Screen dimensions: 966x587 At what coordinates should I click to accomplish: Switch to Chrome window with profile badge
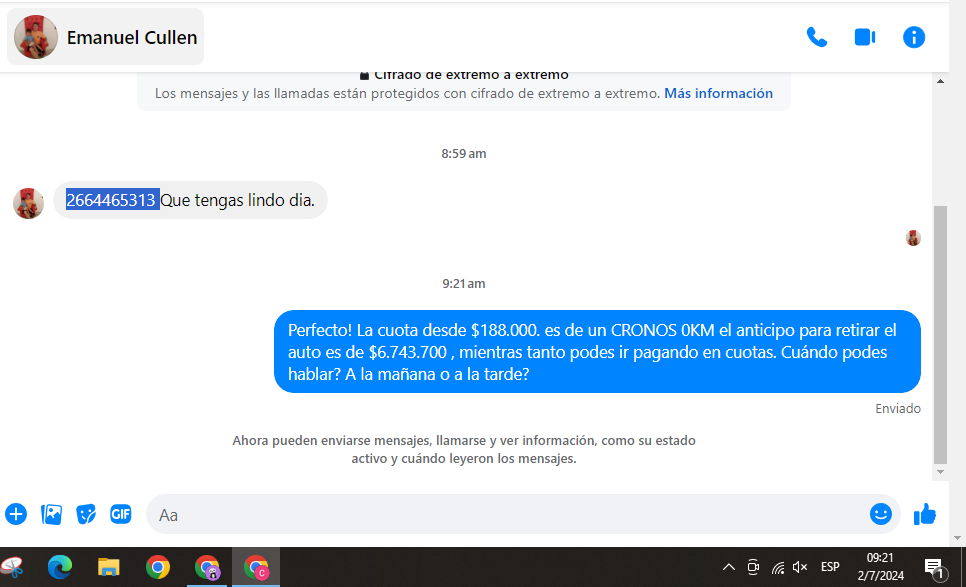tap(207, 567)
